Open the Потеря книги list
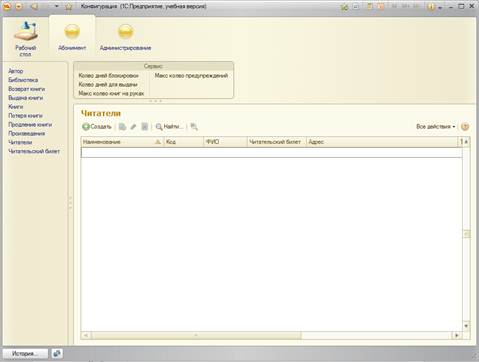479x362 pixels. [x=25, y=116]
